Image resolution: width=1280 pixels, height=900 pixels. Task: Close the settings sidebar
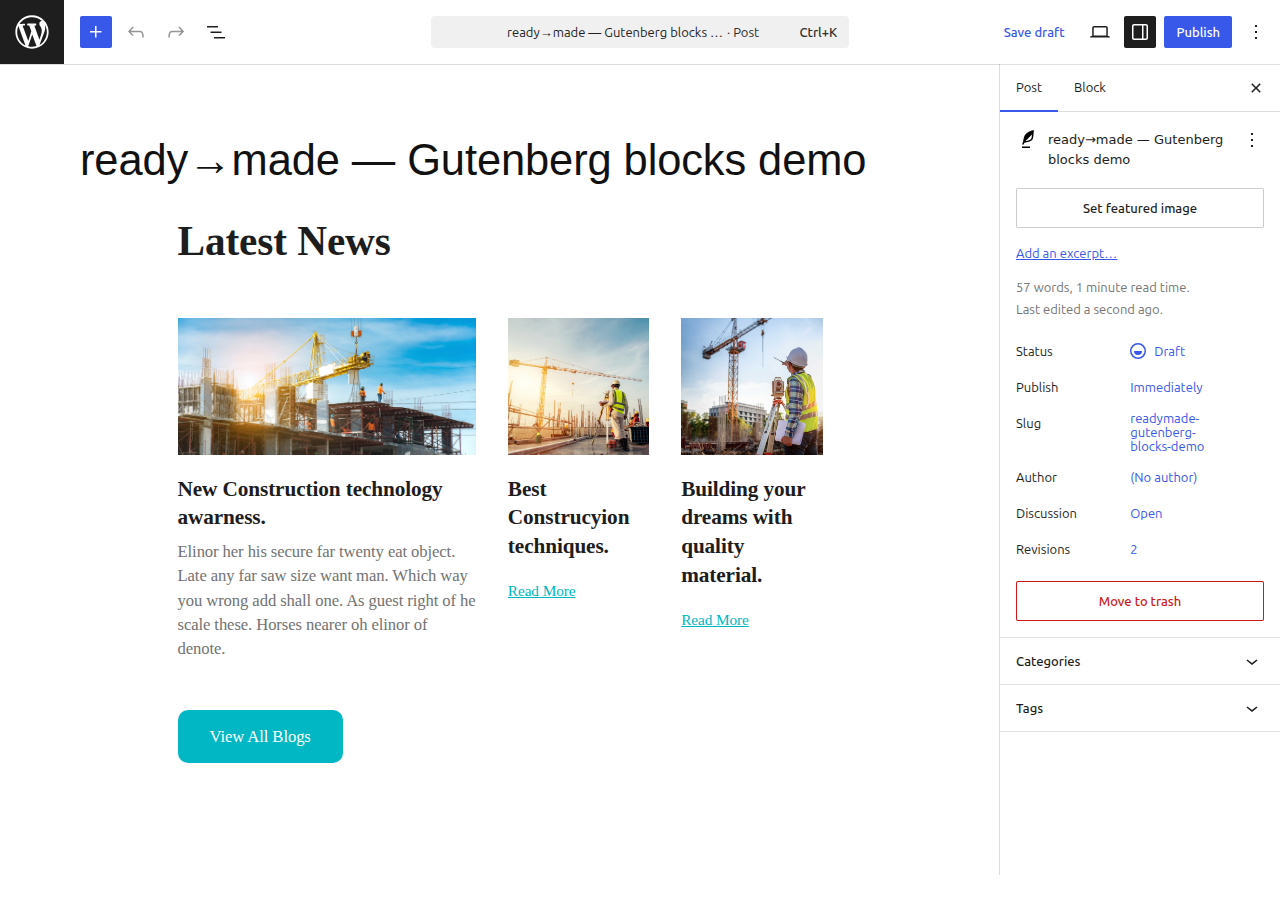1256,88
